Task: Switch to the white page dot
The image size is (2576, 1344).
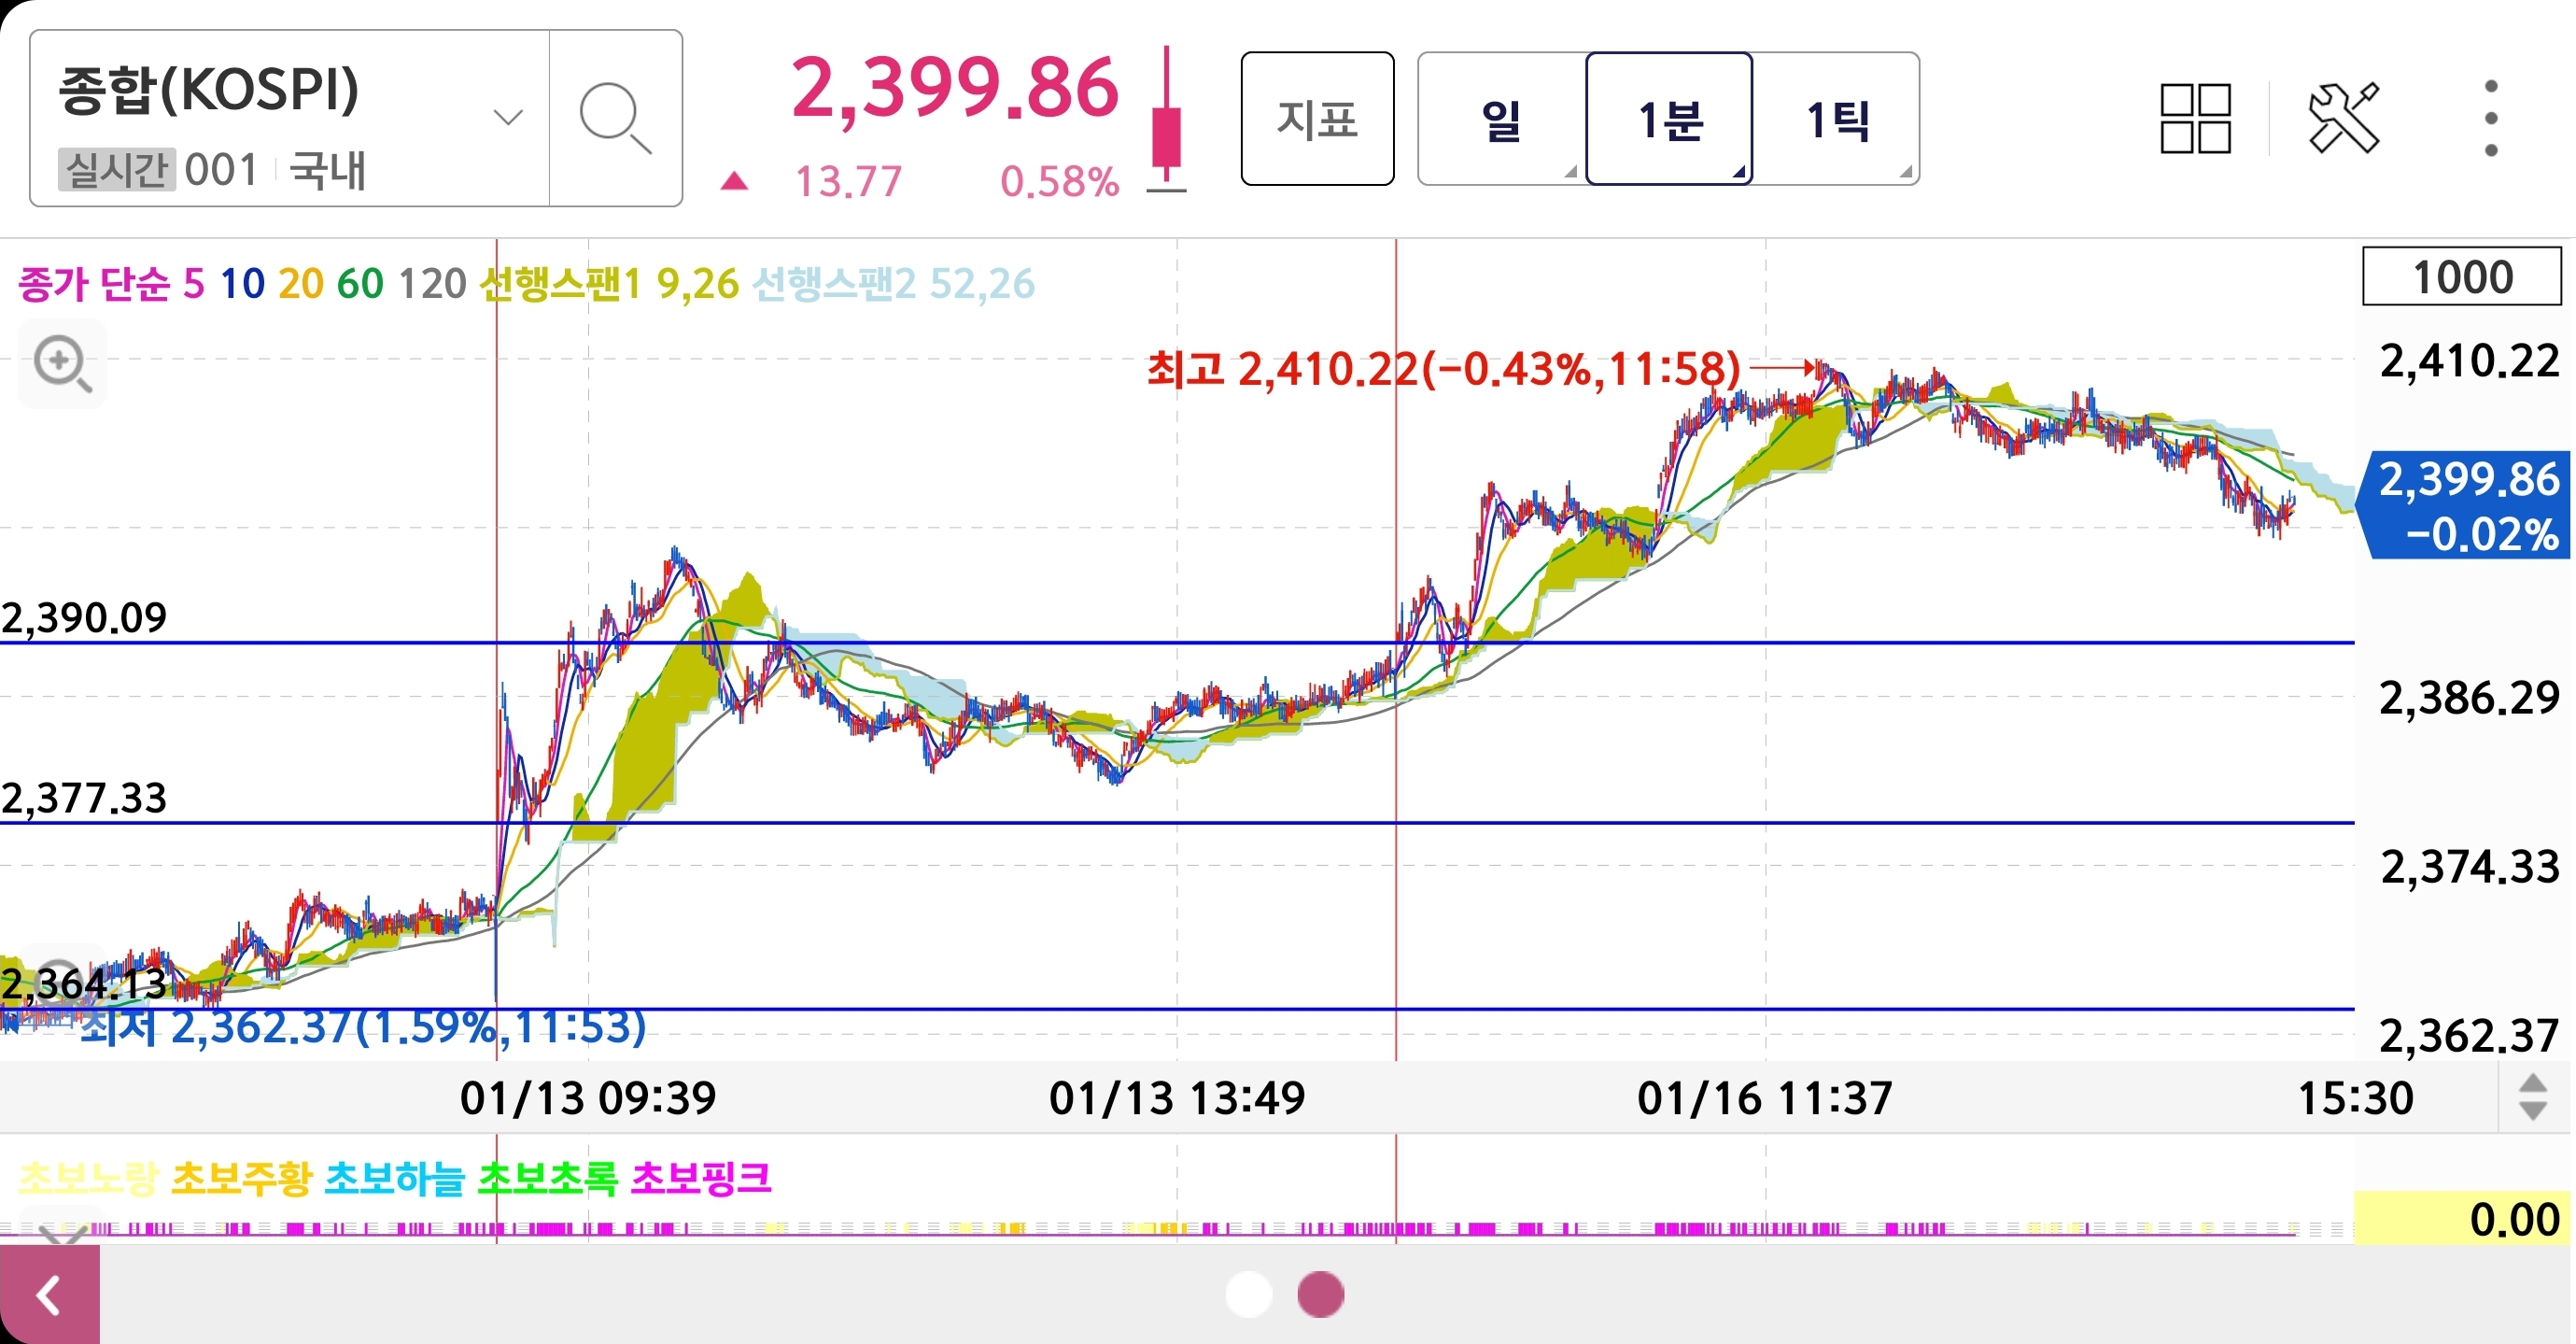Action: click(x=1248, y=1294)
